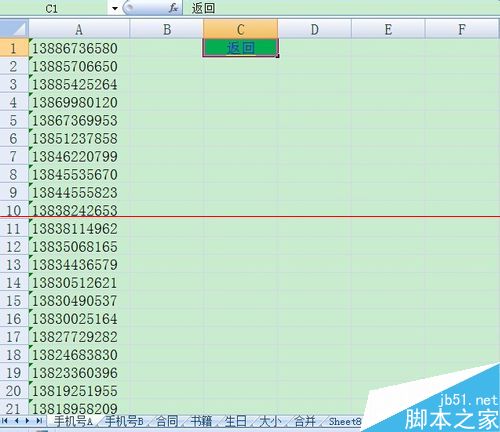Image resolution: width=500 pixels, height=432 pixels.
Task: Click cell with 13830025164
Action: (x=79, y=319)
